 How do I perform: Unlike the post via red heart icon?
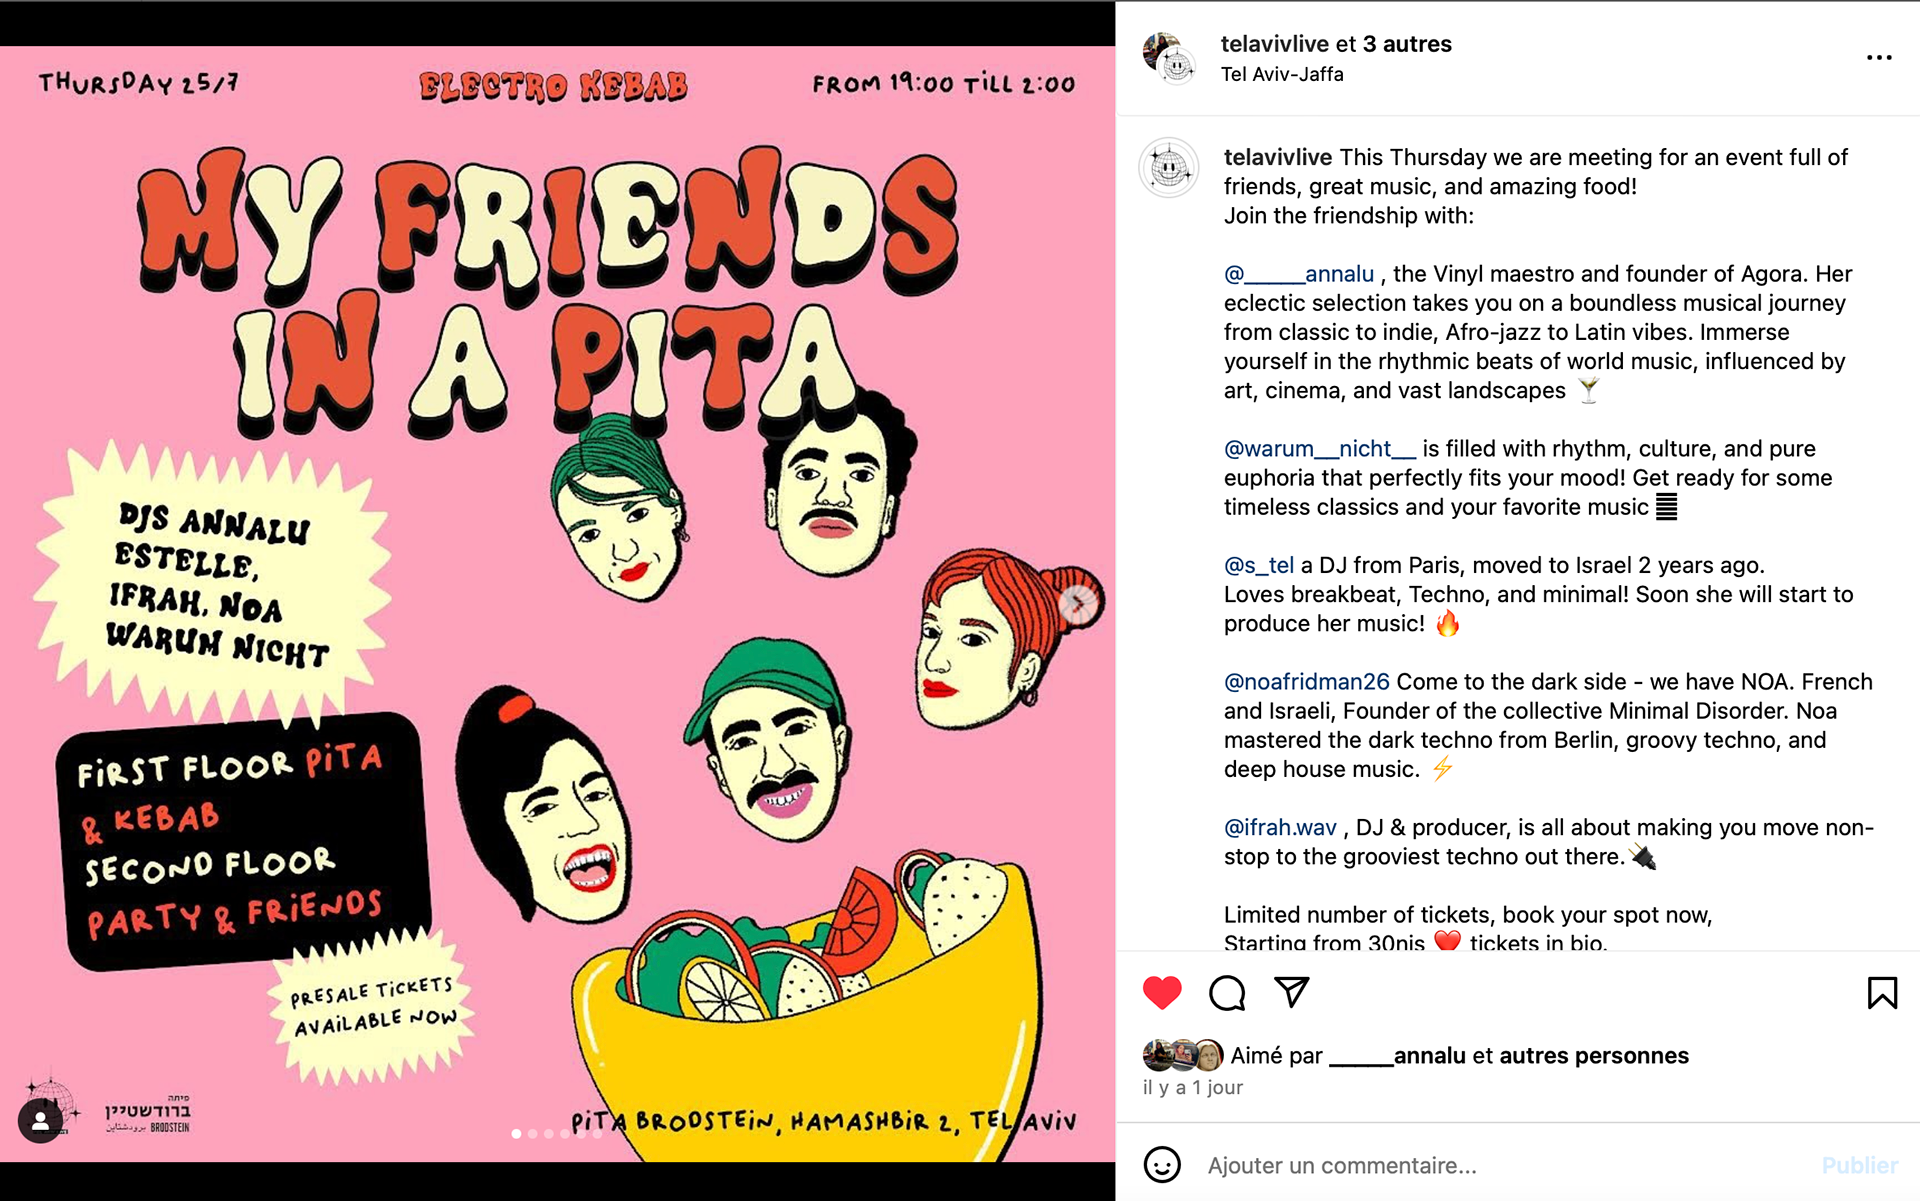click(1162, 993)
